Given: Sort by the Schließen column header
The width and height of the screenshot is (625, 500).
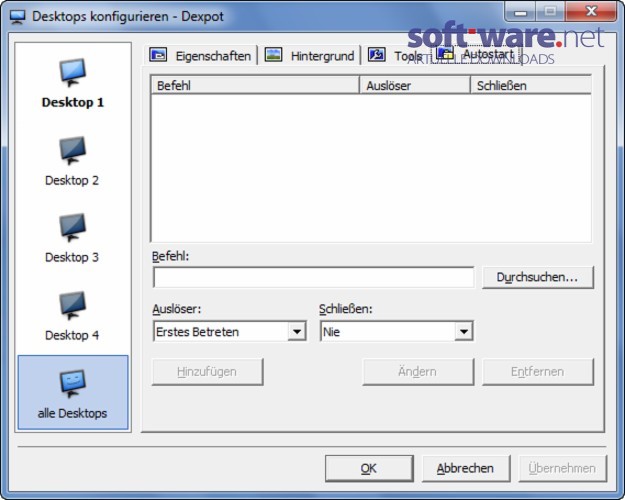Looking at the screenshot, I should (531, 85).
